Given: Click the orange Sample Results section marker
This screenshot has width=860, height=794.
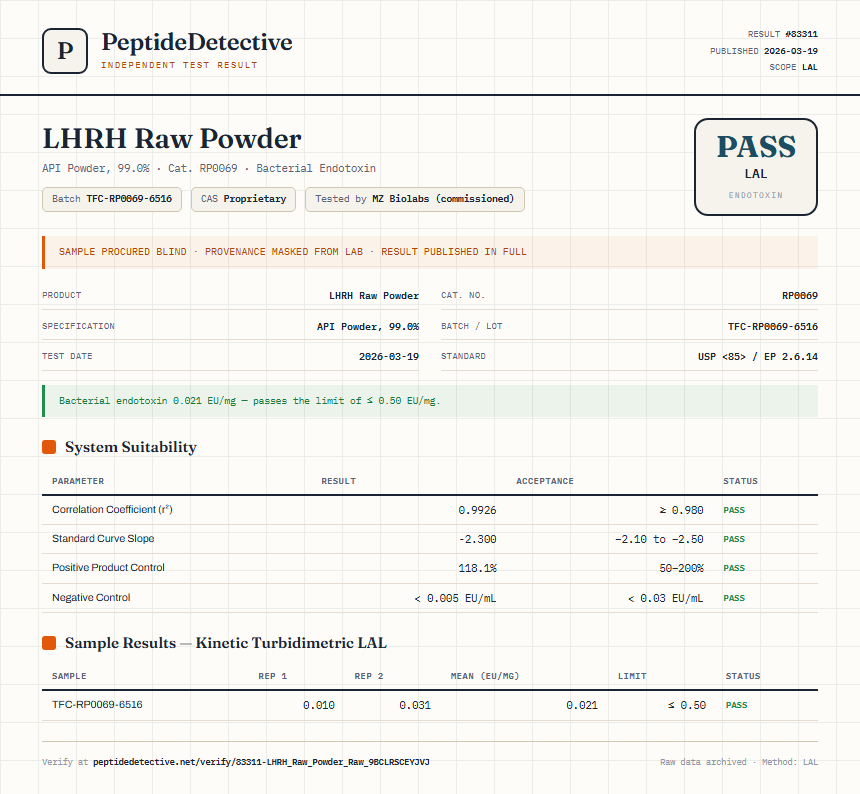Looking at the screenshot, I should click(49, 643).
